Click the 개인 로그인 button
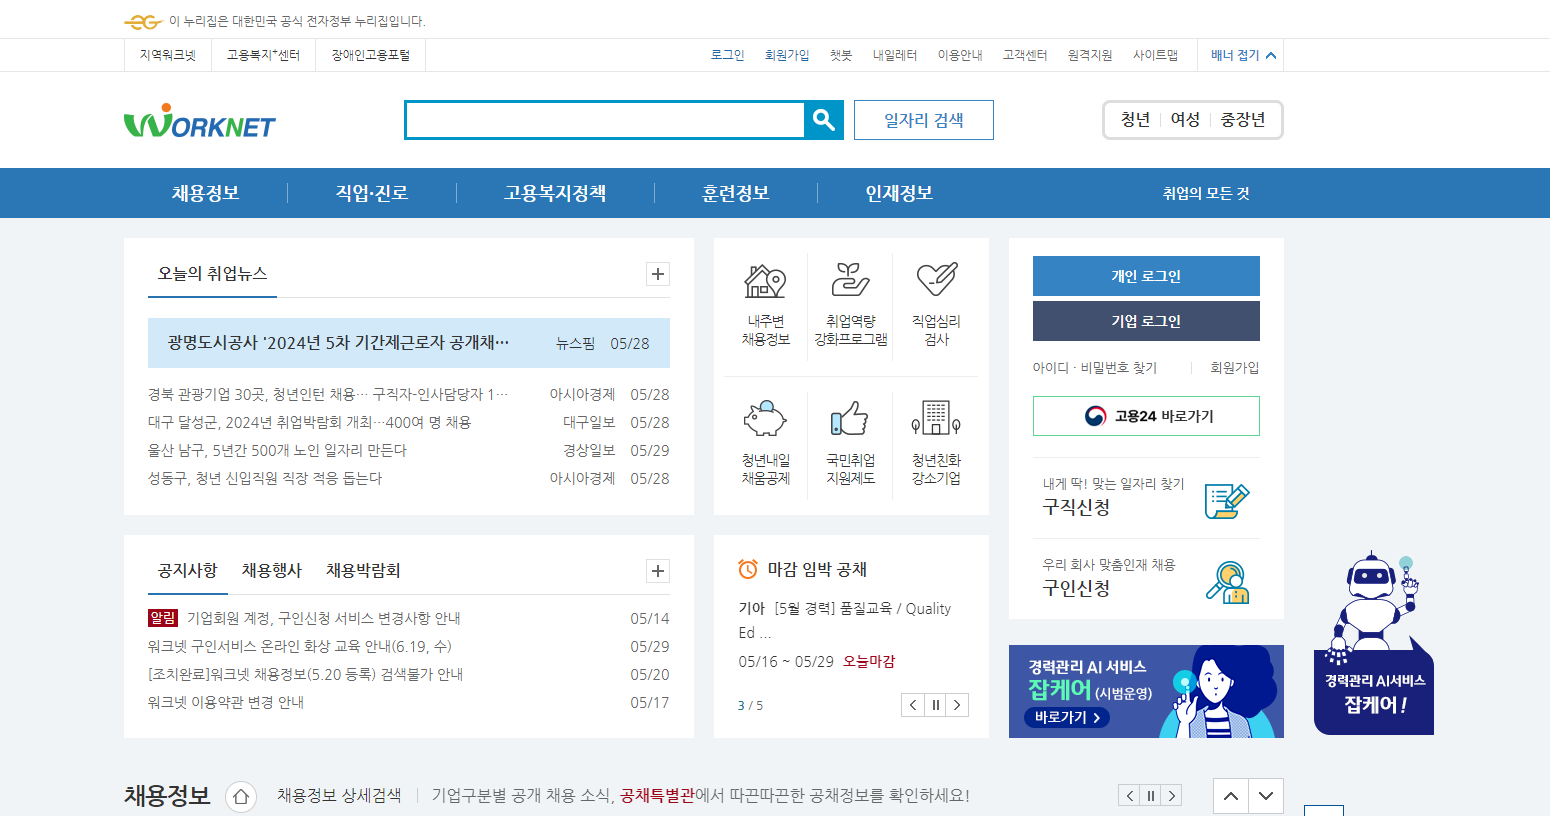This screenshot has width=1550, height=816. tap(1146, 276)
